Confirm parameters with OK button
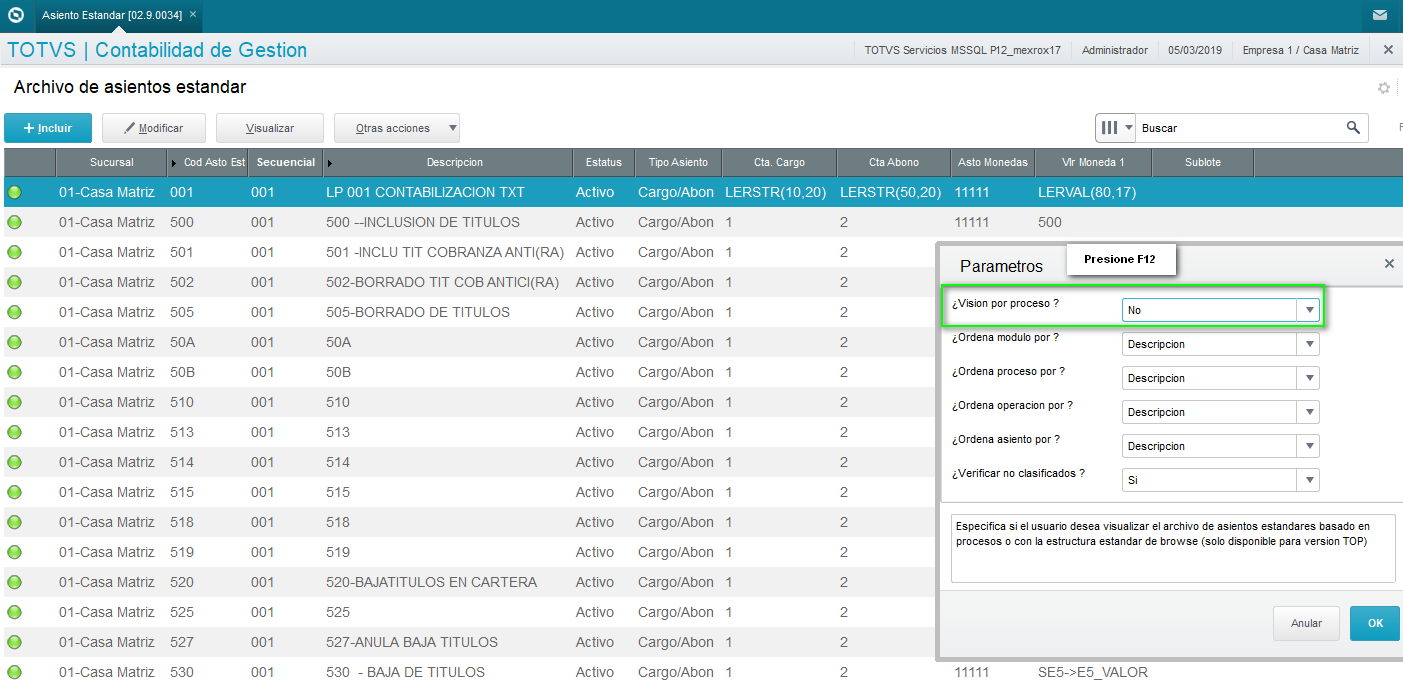Screen dimensions: 1403x686 1375,623
